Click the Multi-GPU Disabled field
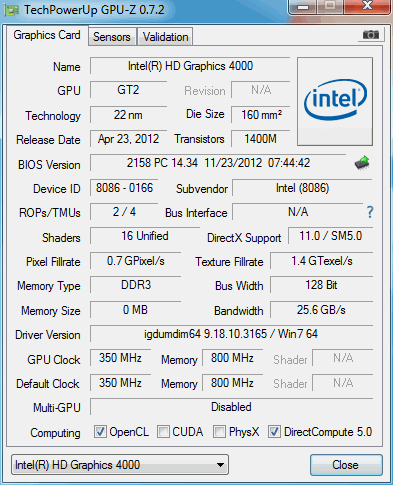Viewport: 393px width, 485px height. tap(231, 407)
